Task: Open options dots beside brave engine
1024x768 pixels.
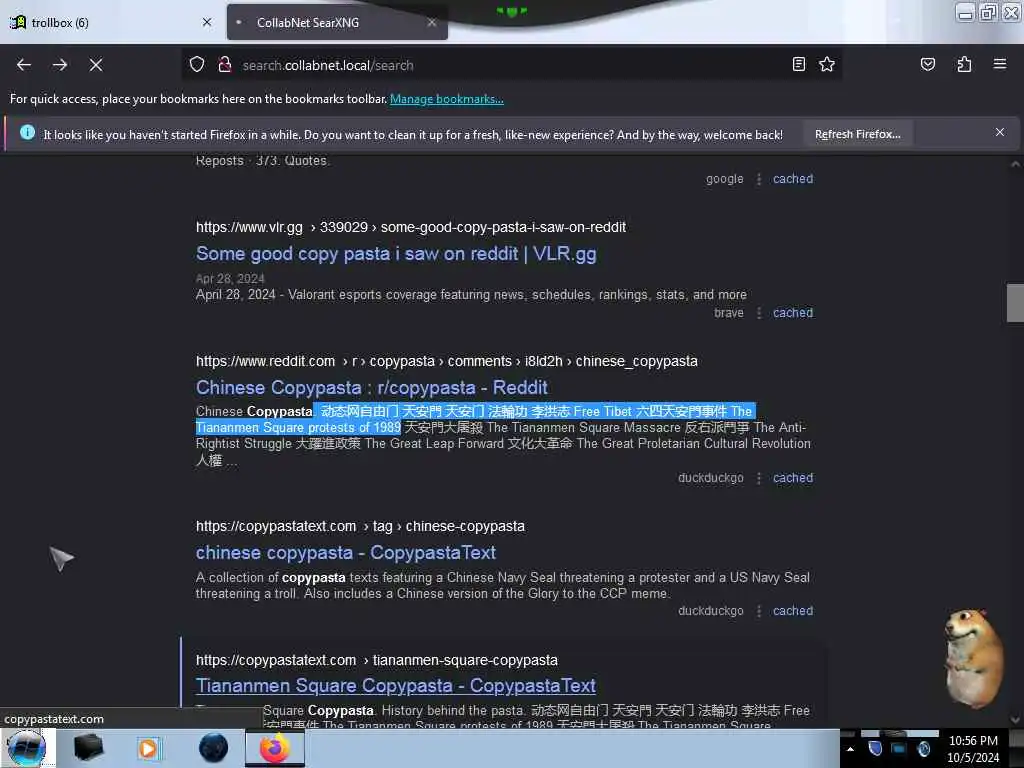Action: pos(758,313)
